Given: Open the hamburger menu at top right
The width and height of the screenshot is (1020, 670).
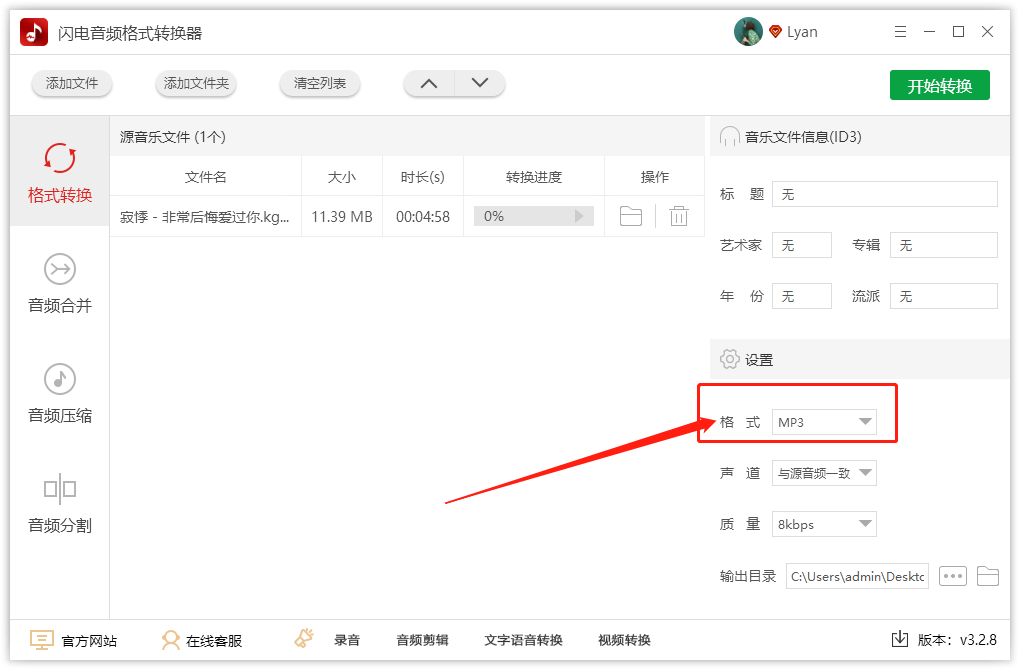Looking at the screenshot, I should [x=899, y=31].
